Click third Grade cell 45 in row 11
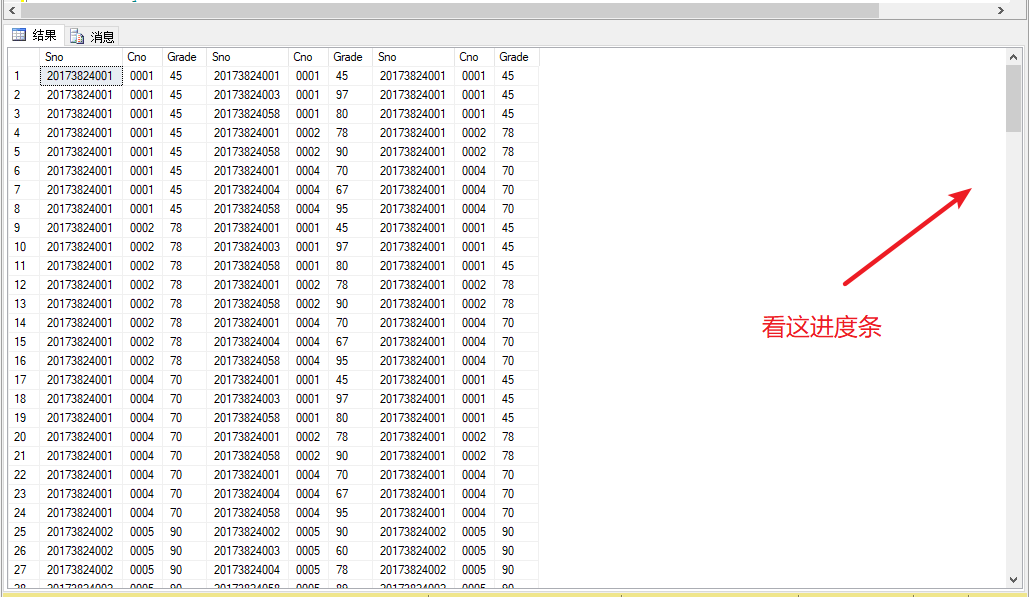Screen dimensions: 1029x597 pyautogui.click(x=516, y=266)
